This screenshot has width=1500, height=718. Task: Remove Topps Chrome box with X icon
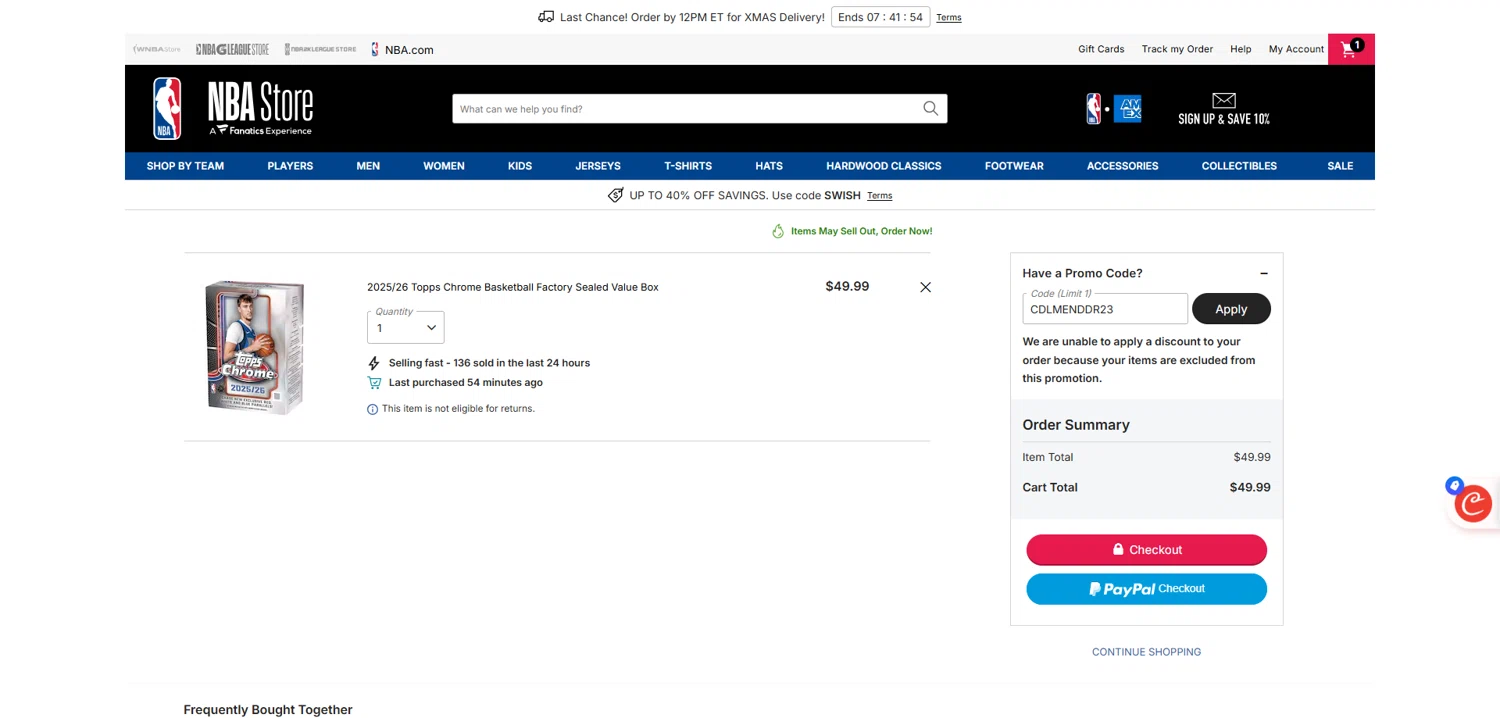pyautogui.click(x=925, y=287)
